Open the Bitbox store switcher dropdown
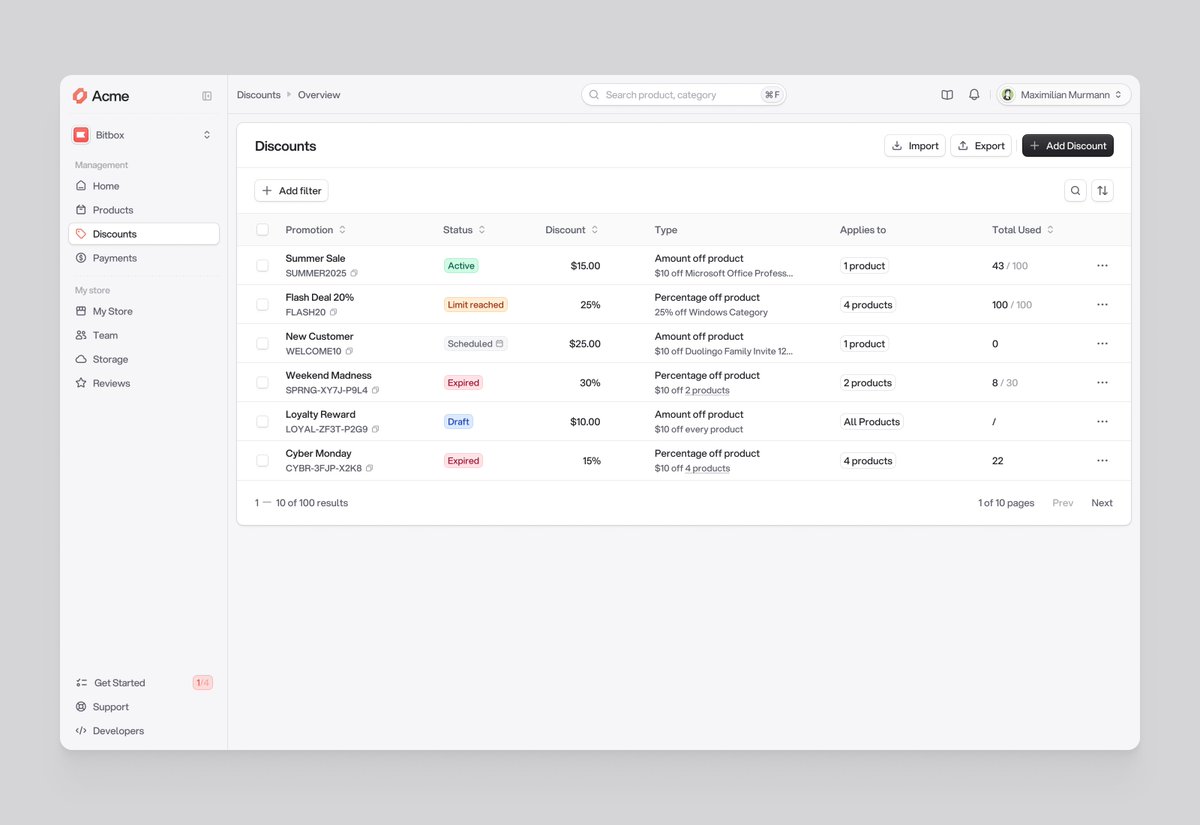 [144, 135]
